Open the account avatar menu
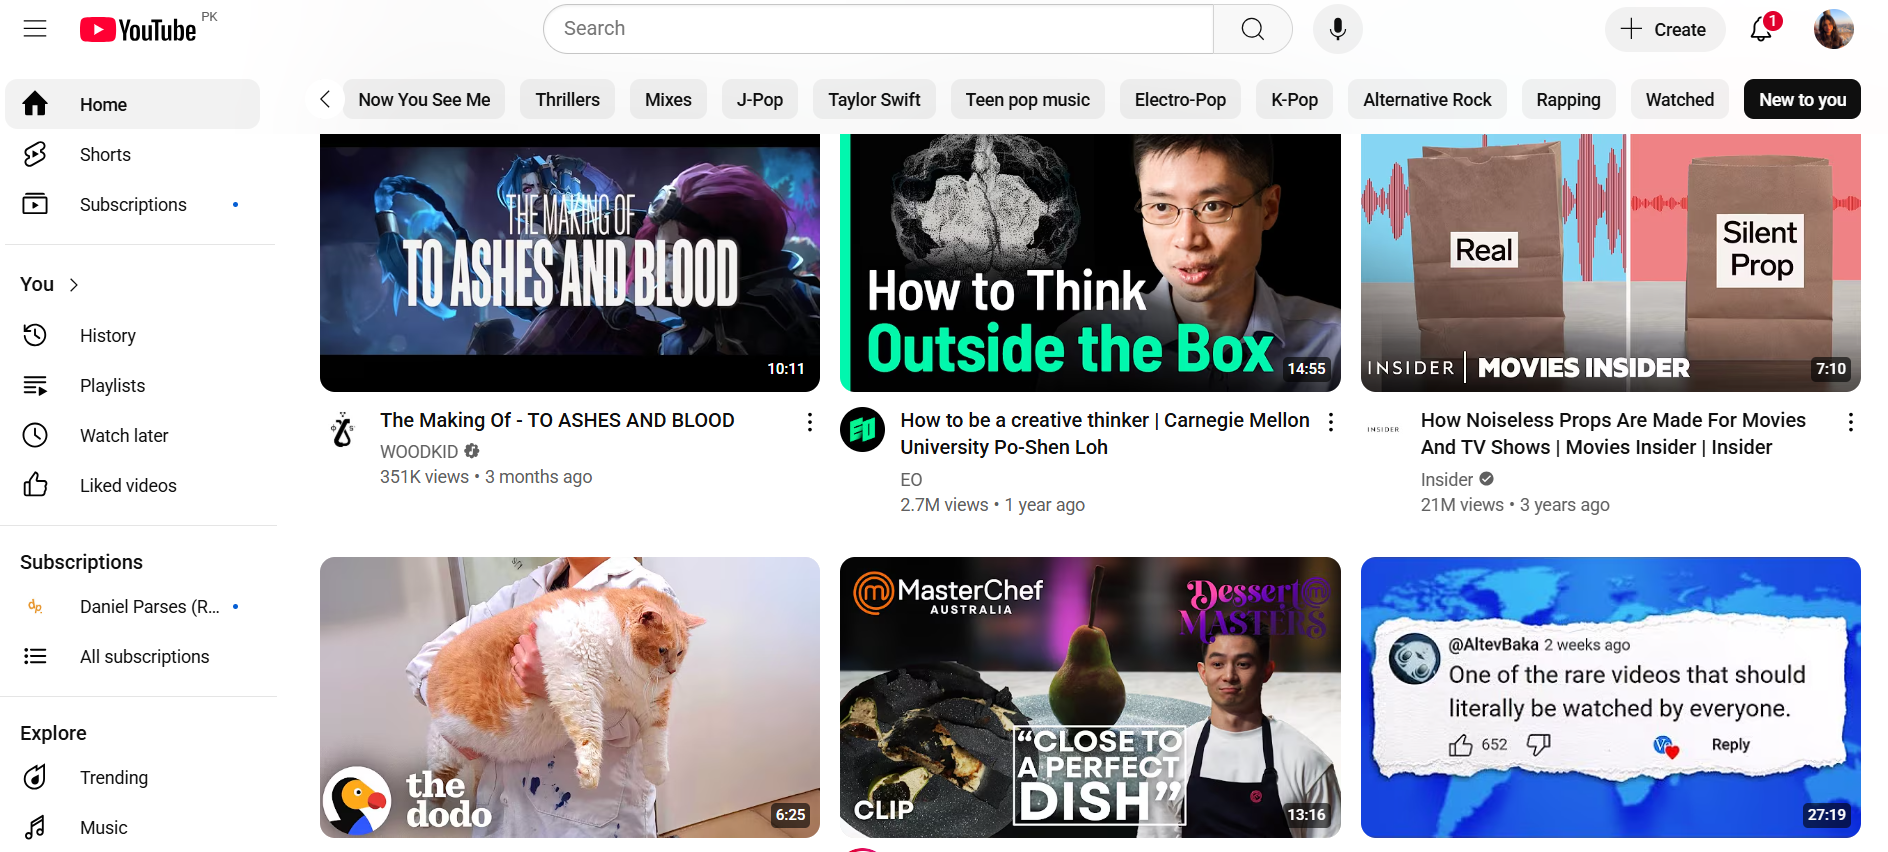Viewport: 1888px width, 852px height. coord(1833,29)
